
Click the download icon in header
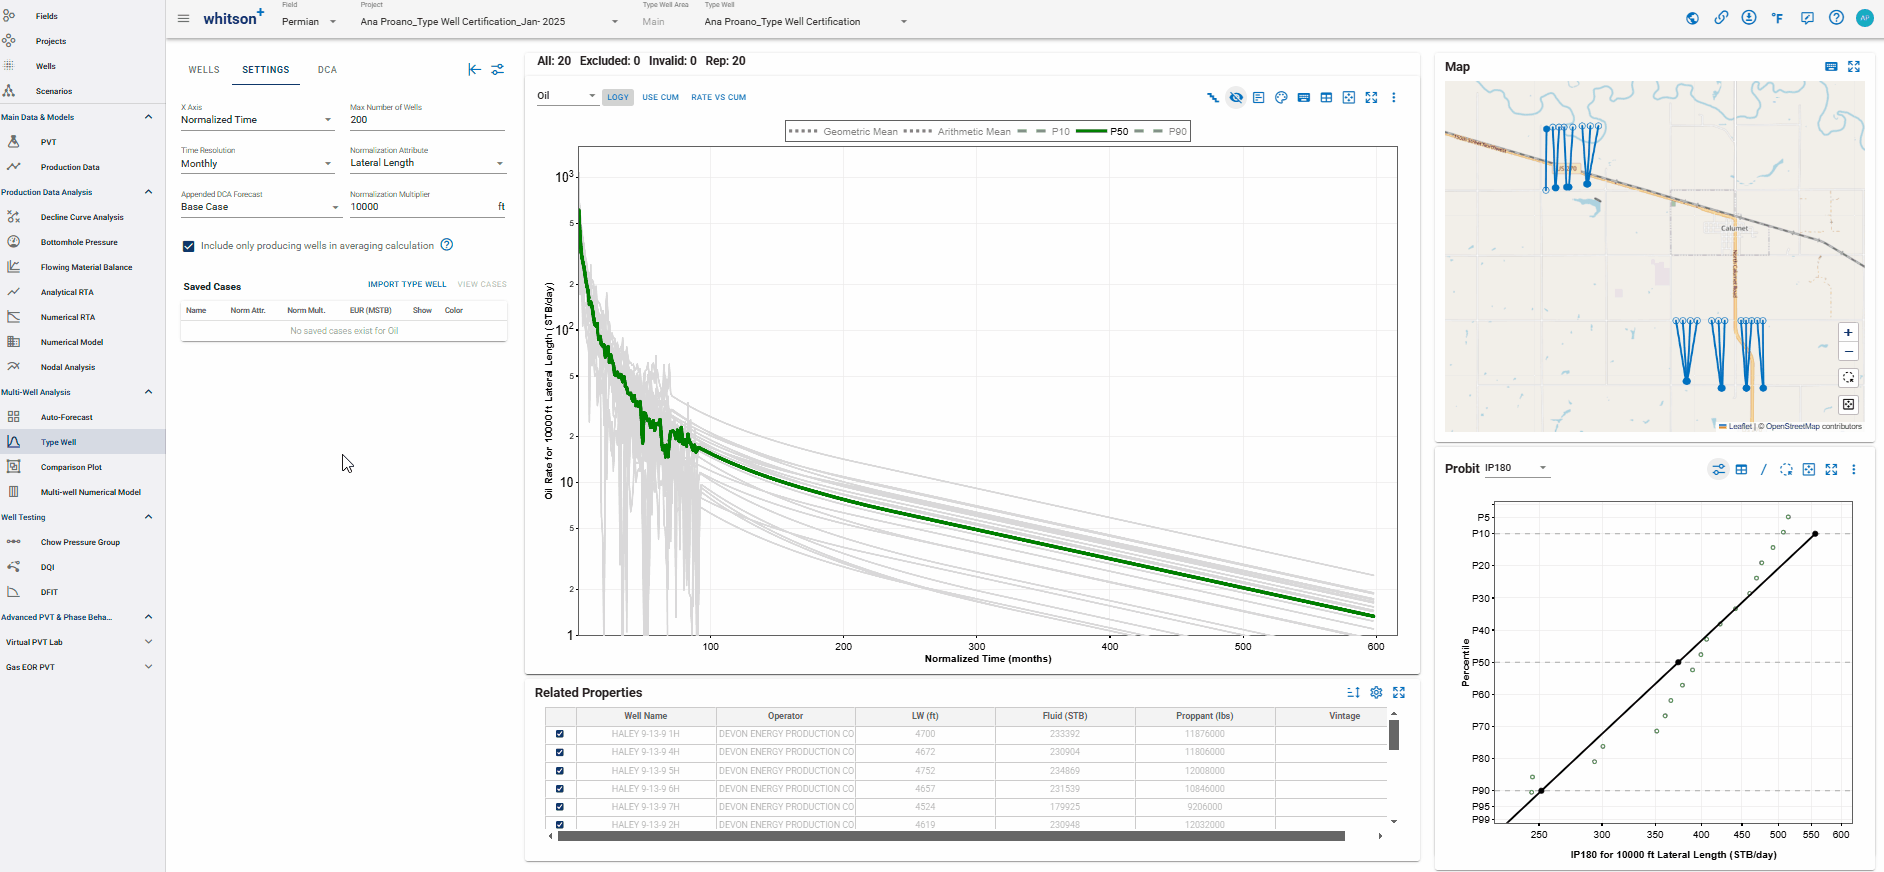coord(1749,18)
